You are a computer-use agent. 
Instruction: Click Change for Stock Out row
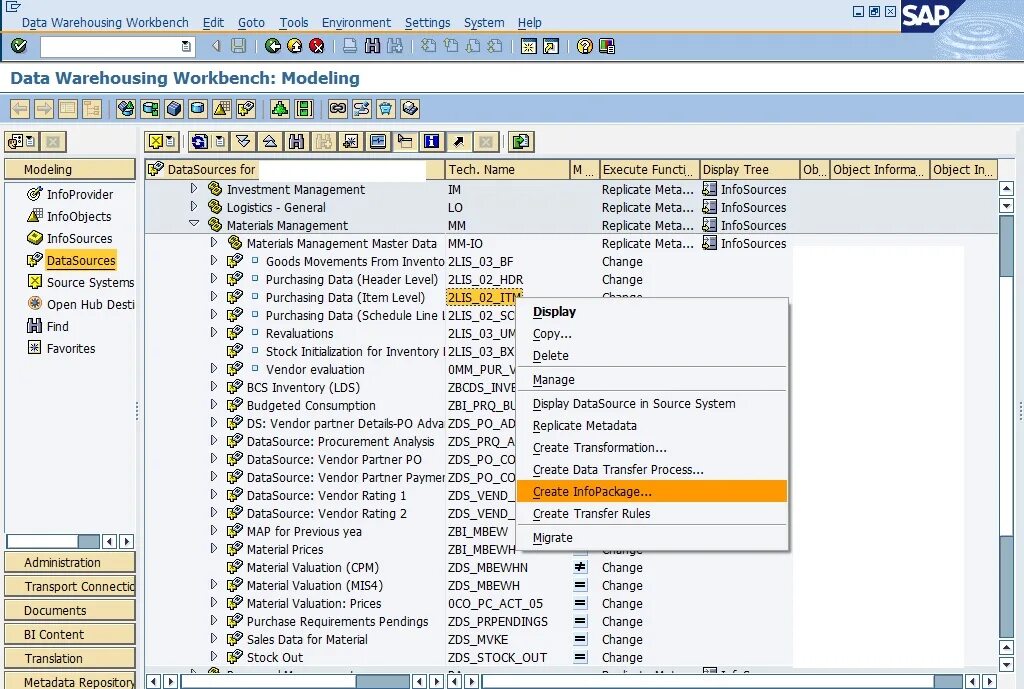(622, 657)
